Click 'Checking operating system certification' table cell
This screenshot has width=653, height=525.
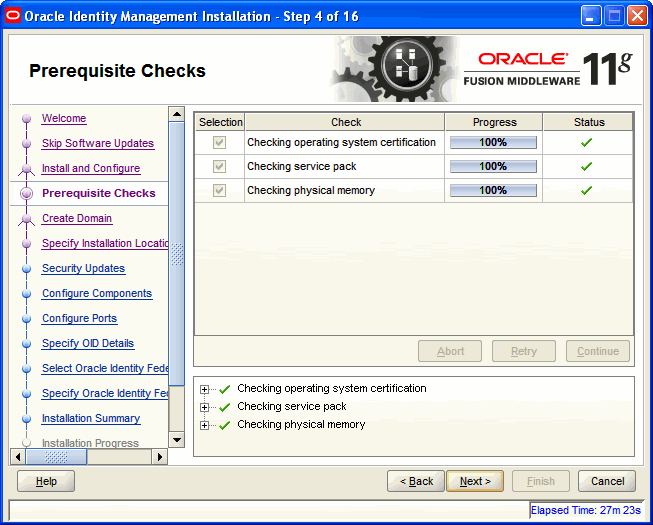tap(344, 142)
